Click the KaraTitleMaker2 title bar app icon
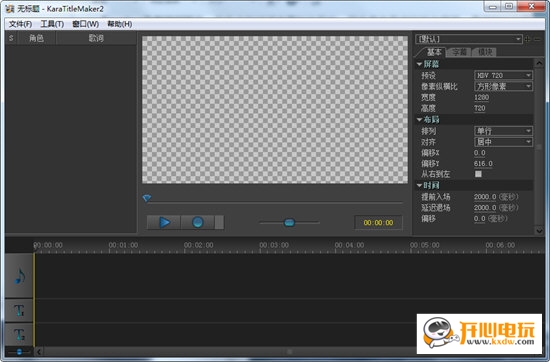 tap(10, 8)
